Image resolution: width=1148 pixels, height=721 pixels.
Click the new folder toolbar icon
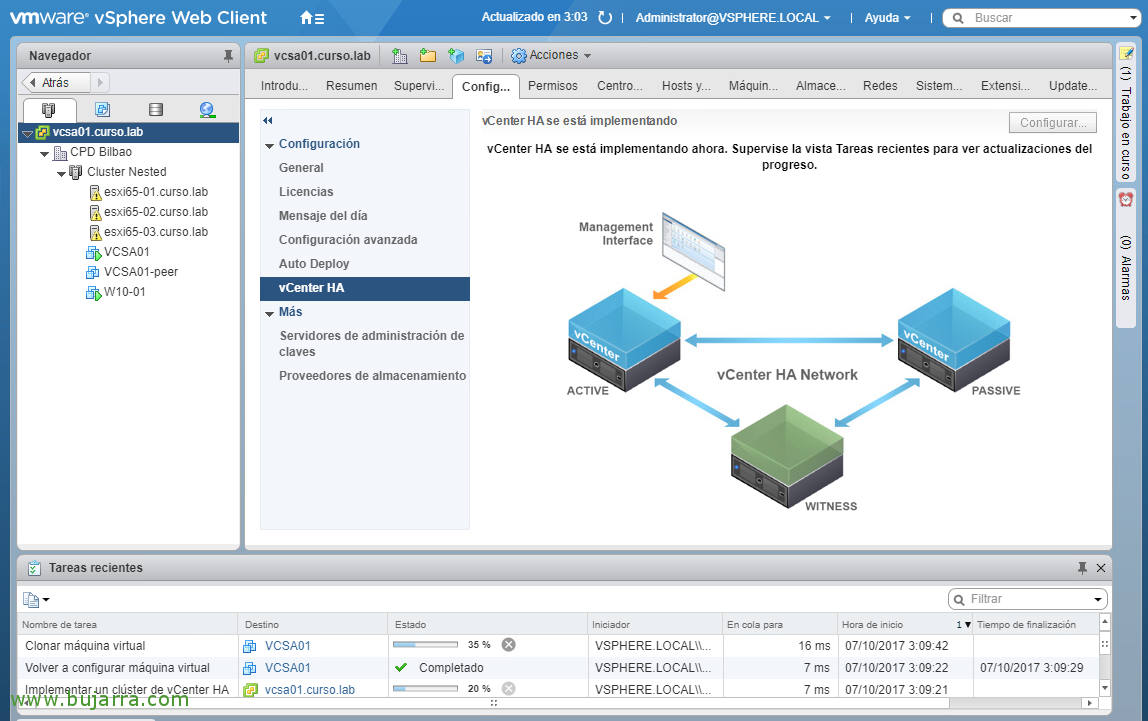[x=428, y=56]
